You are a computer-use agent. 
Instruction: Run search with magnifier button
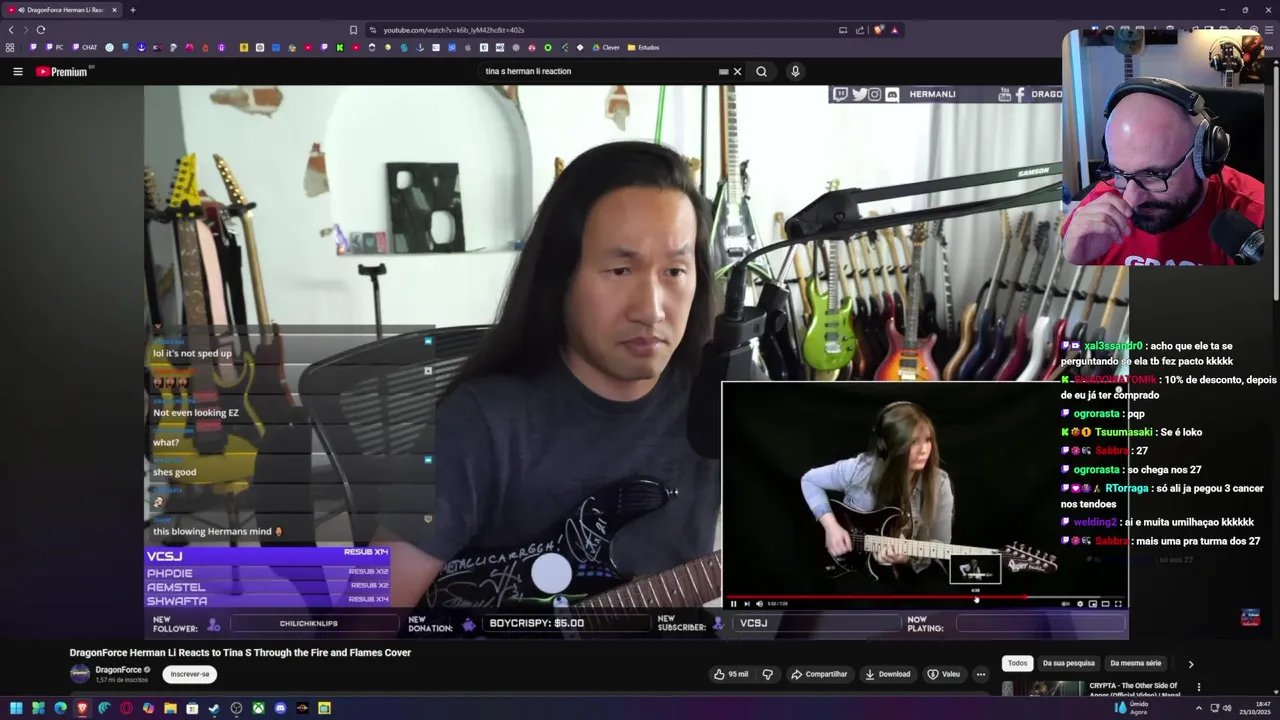tap(762, 71)
